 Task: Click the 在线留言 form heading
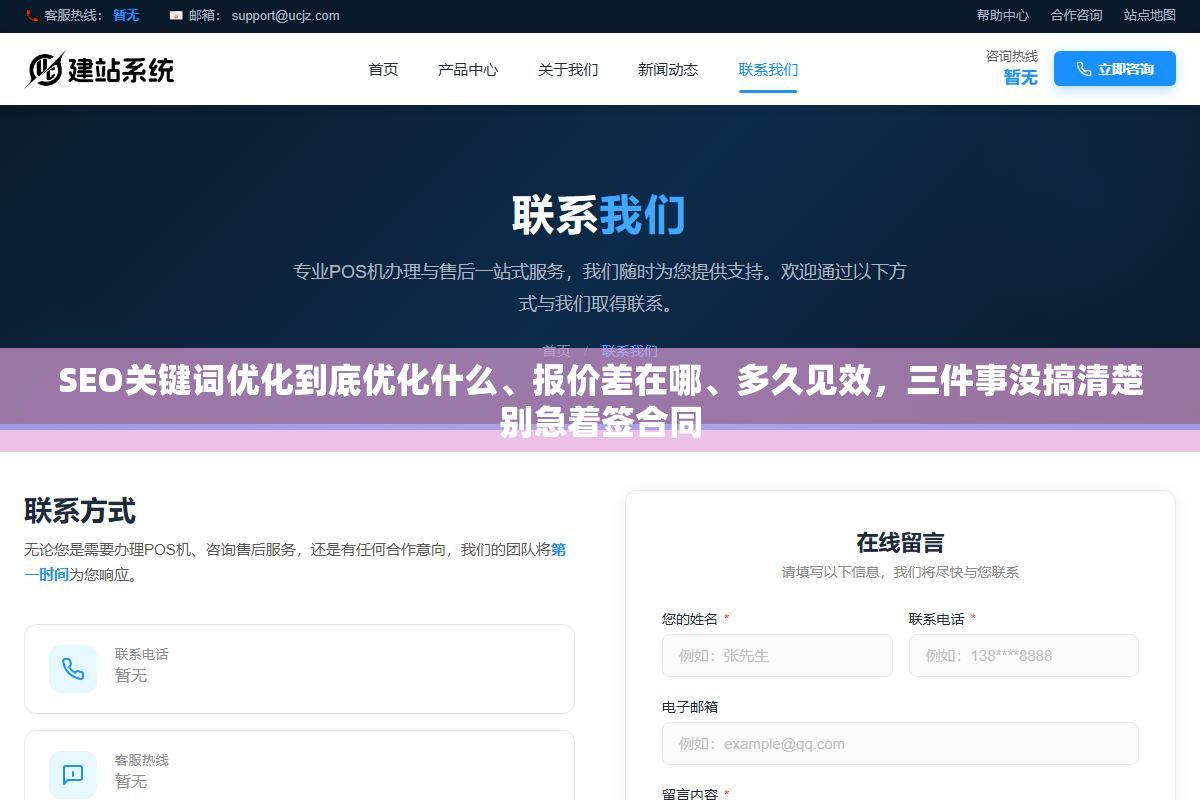900,543
